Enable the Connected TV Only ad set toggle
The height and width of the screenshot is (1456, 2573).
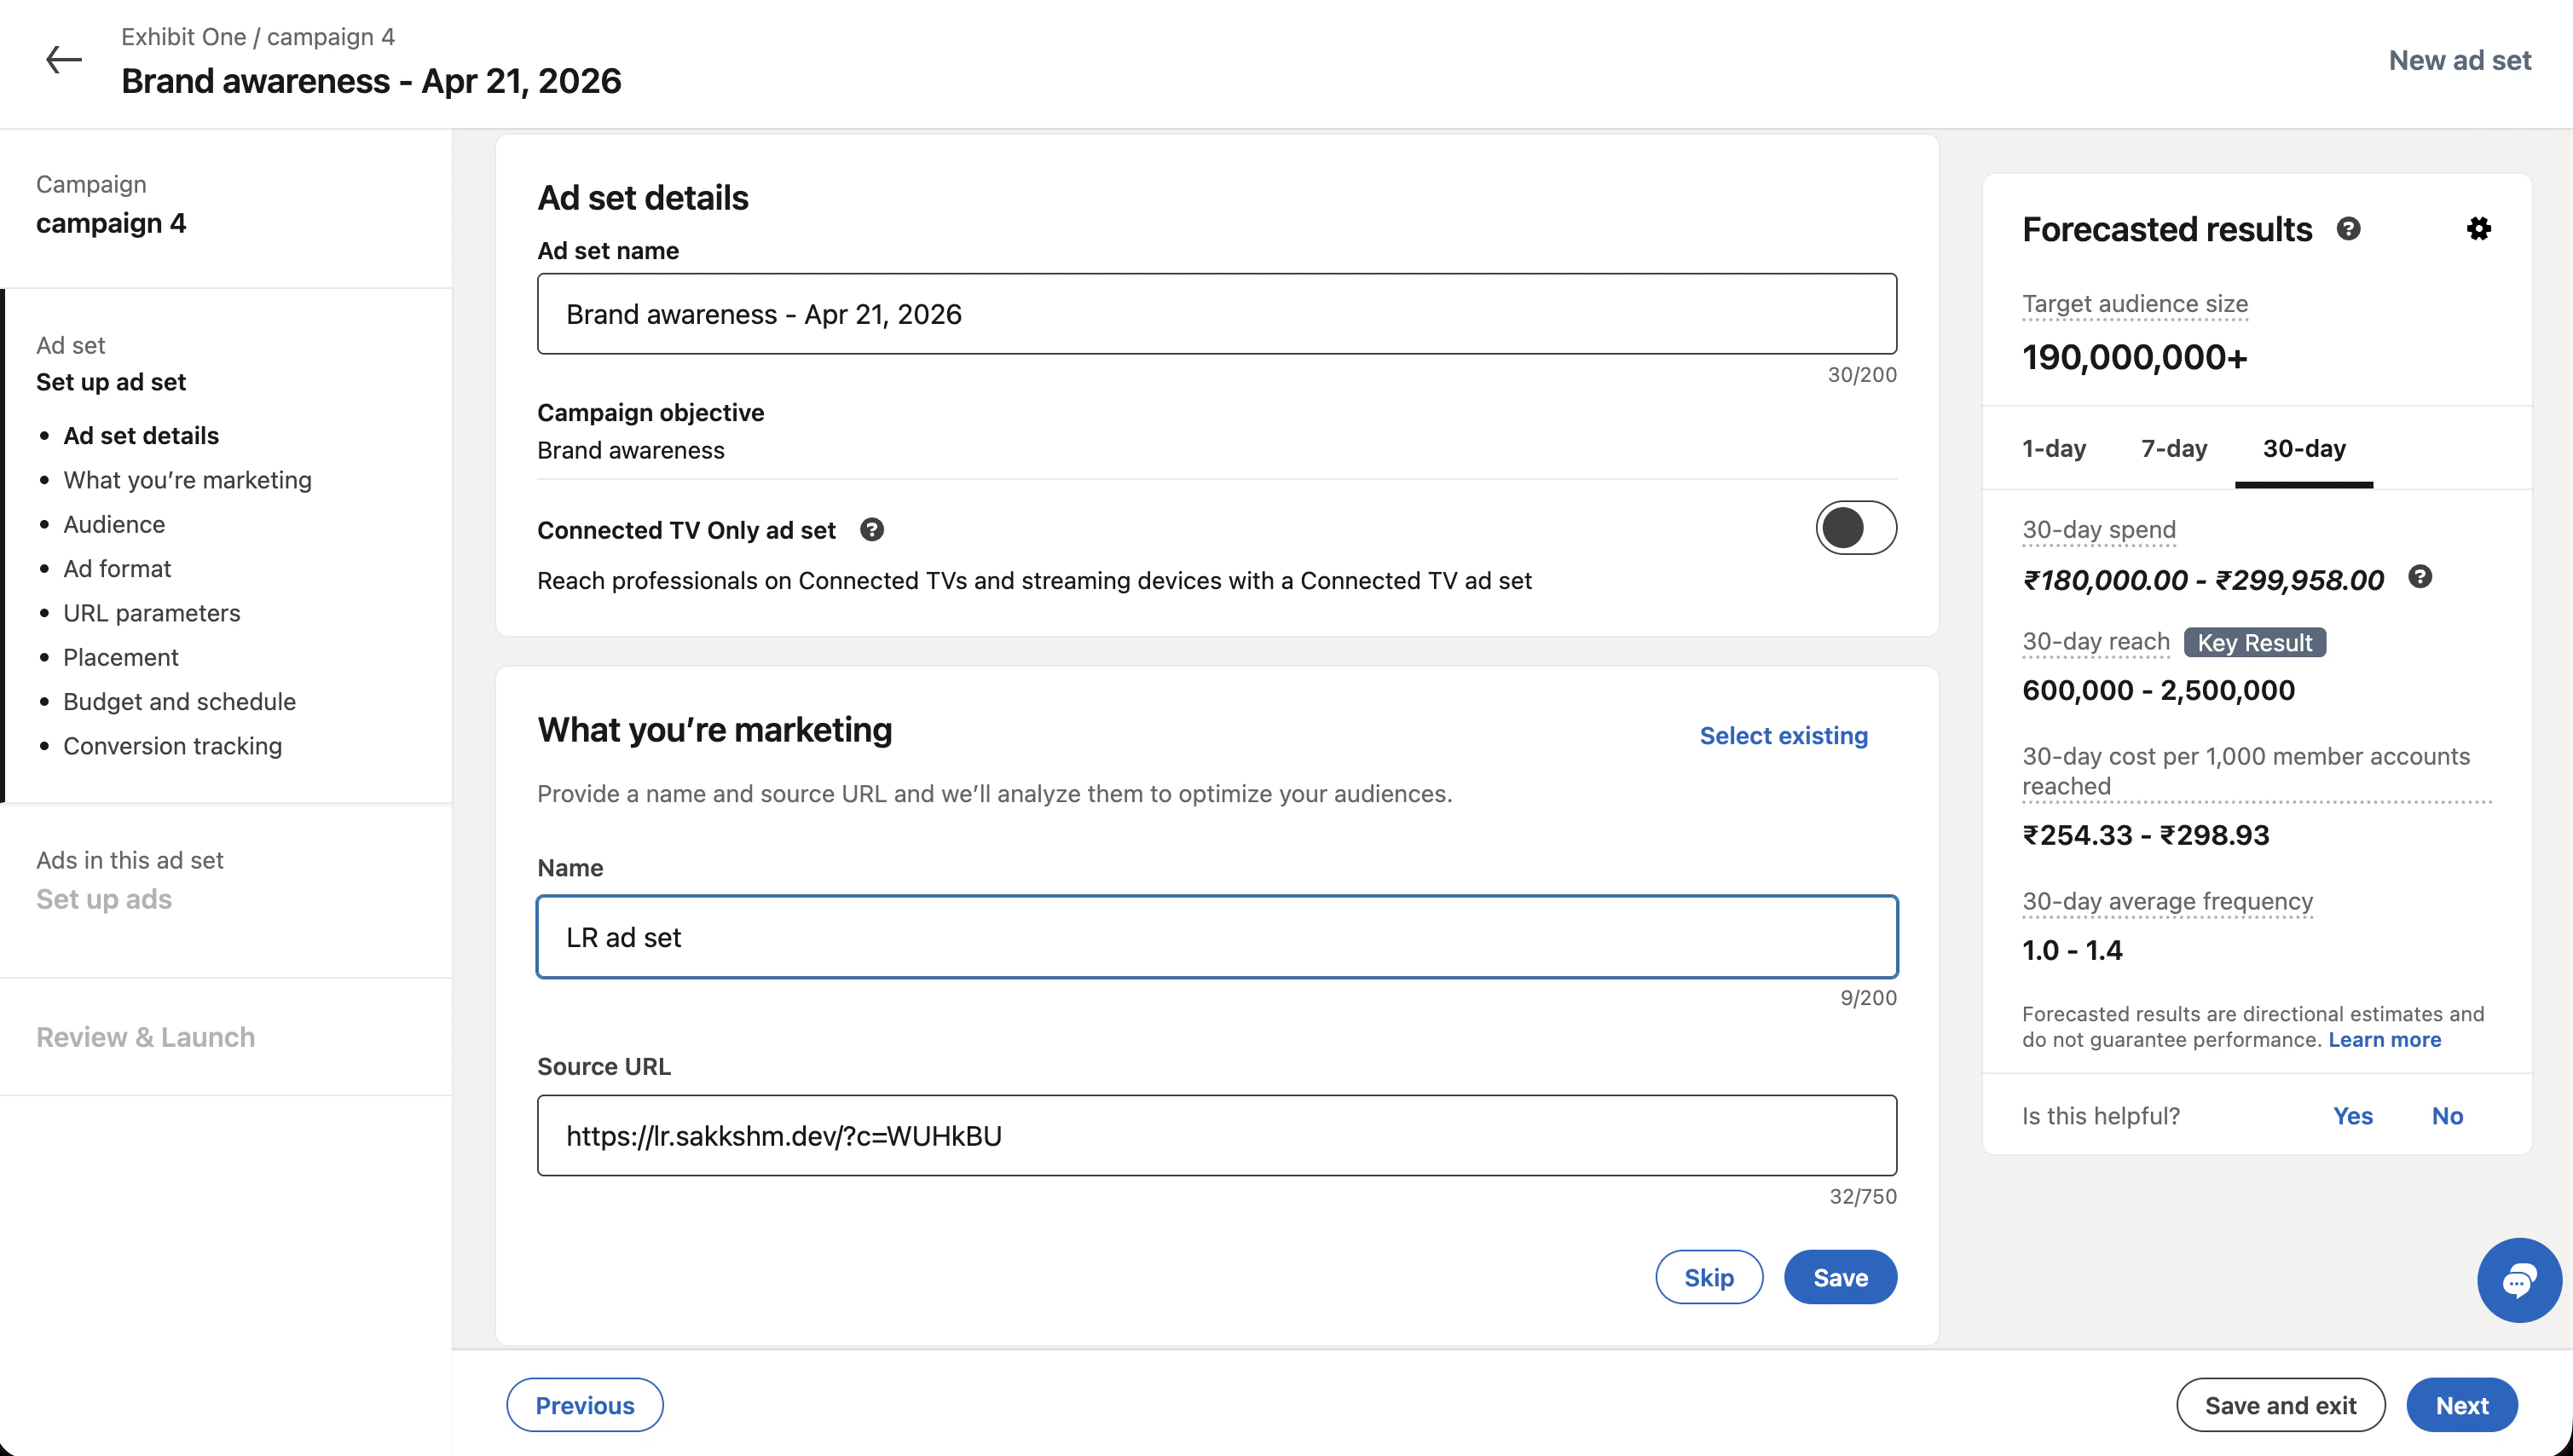click(1855, 528)
